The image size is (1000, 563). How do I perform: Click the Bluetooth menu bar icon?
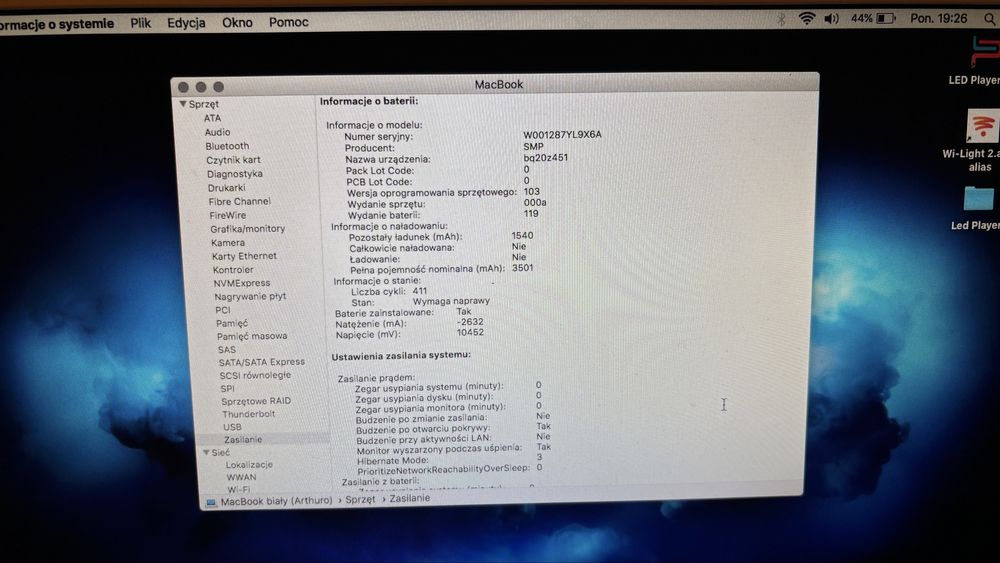tap(781, 19)
